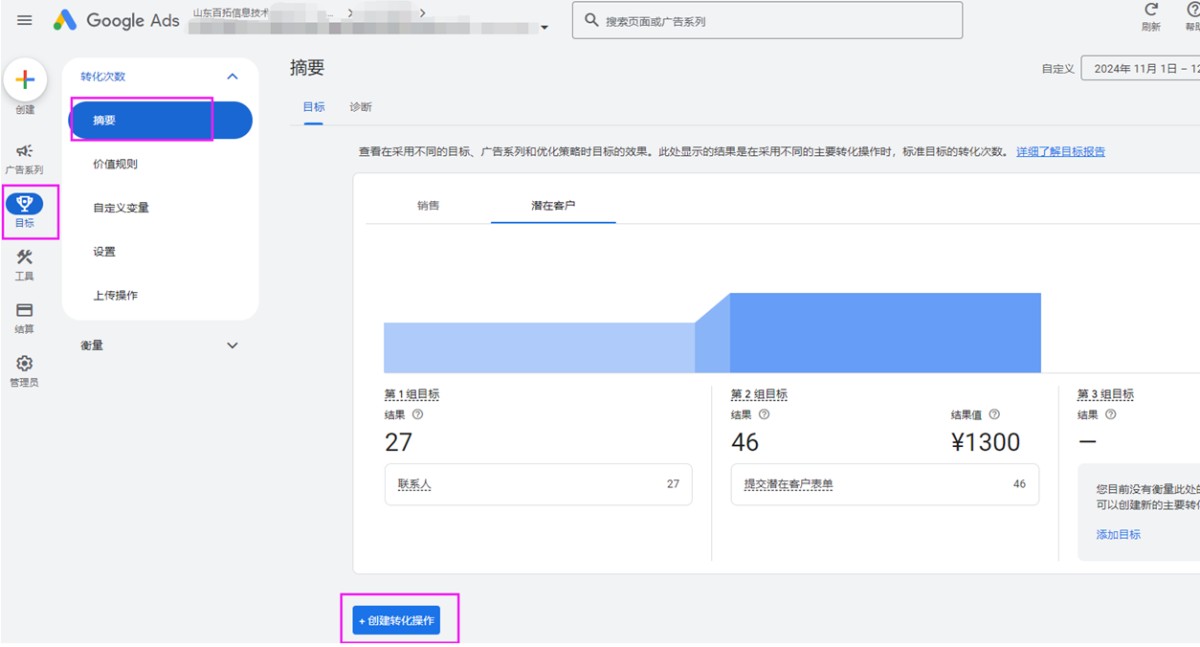1200x647 pixels.
Task: Click the 帮助 help icon
Action: click(x=1193, y=10)
